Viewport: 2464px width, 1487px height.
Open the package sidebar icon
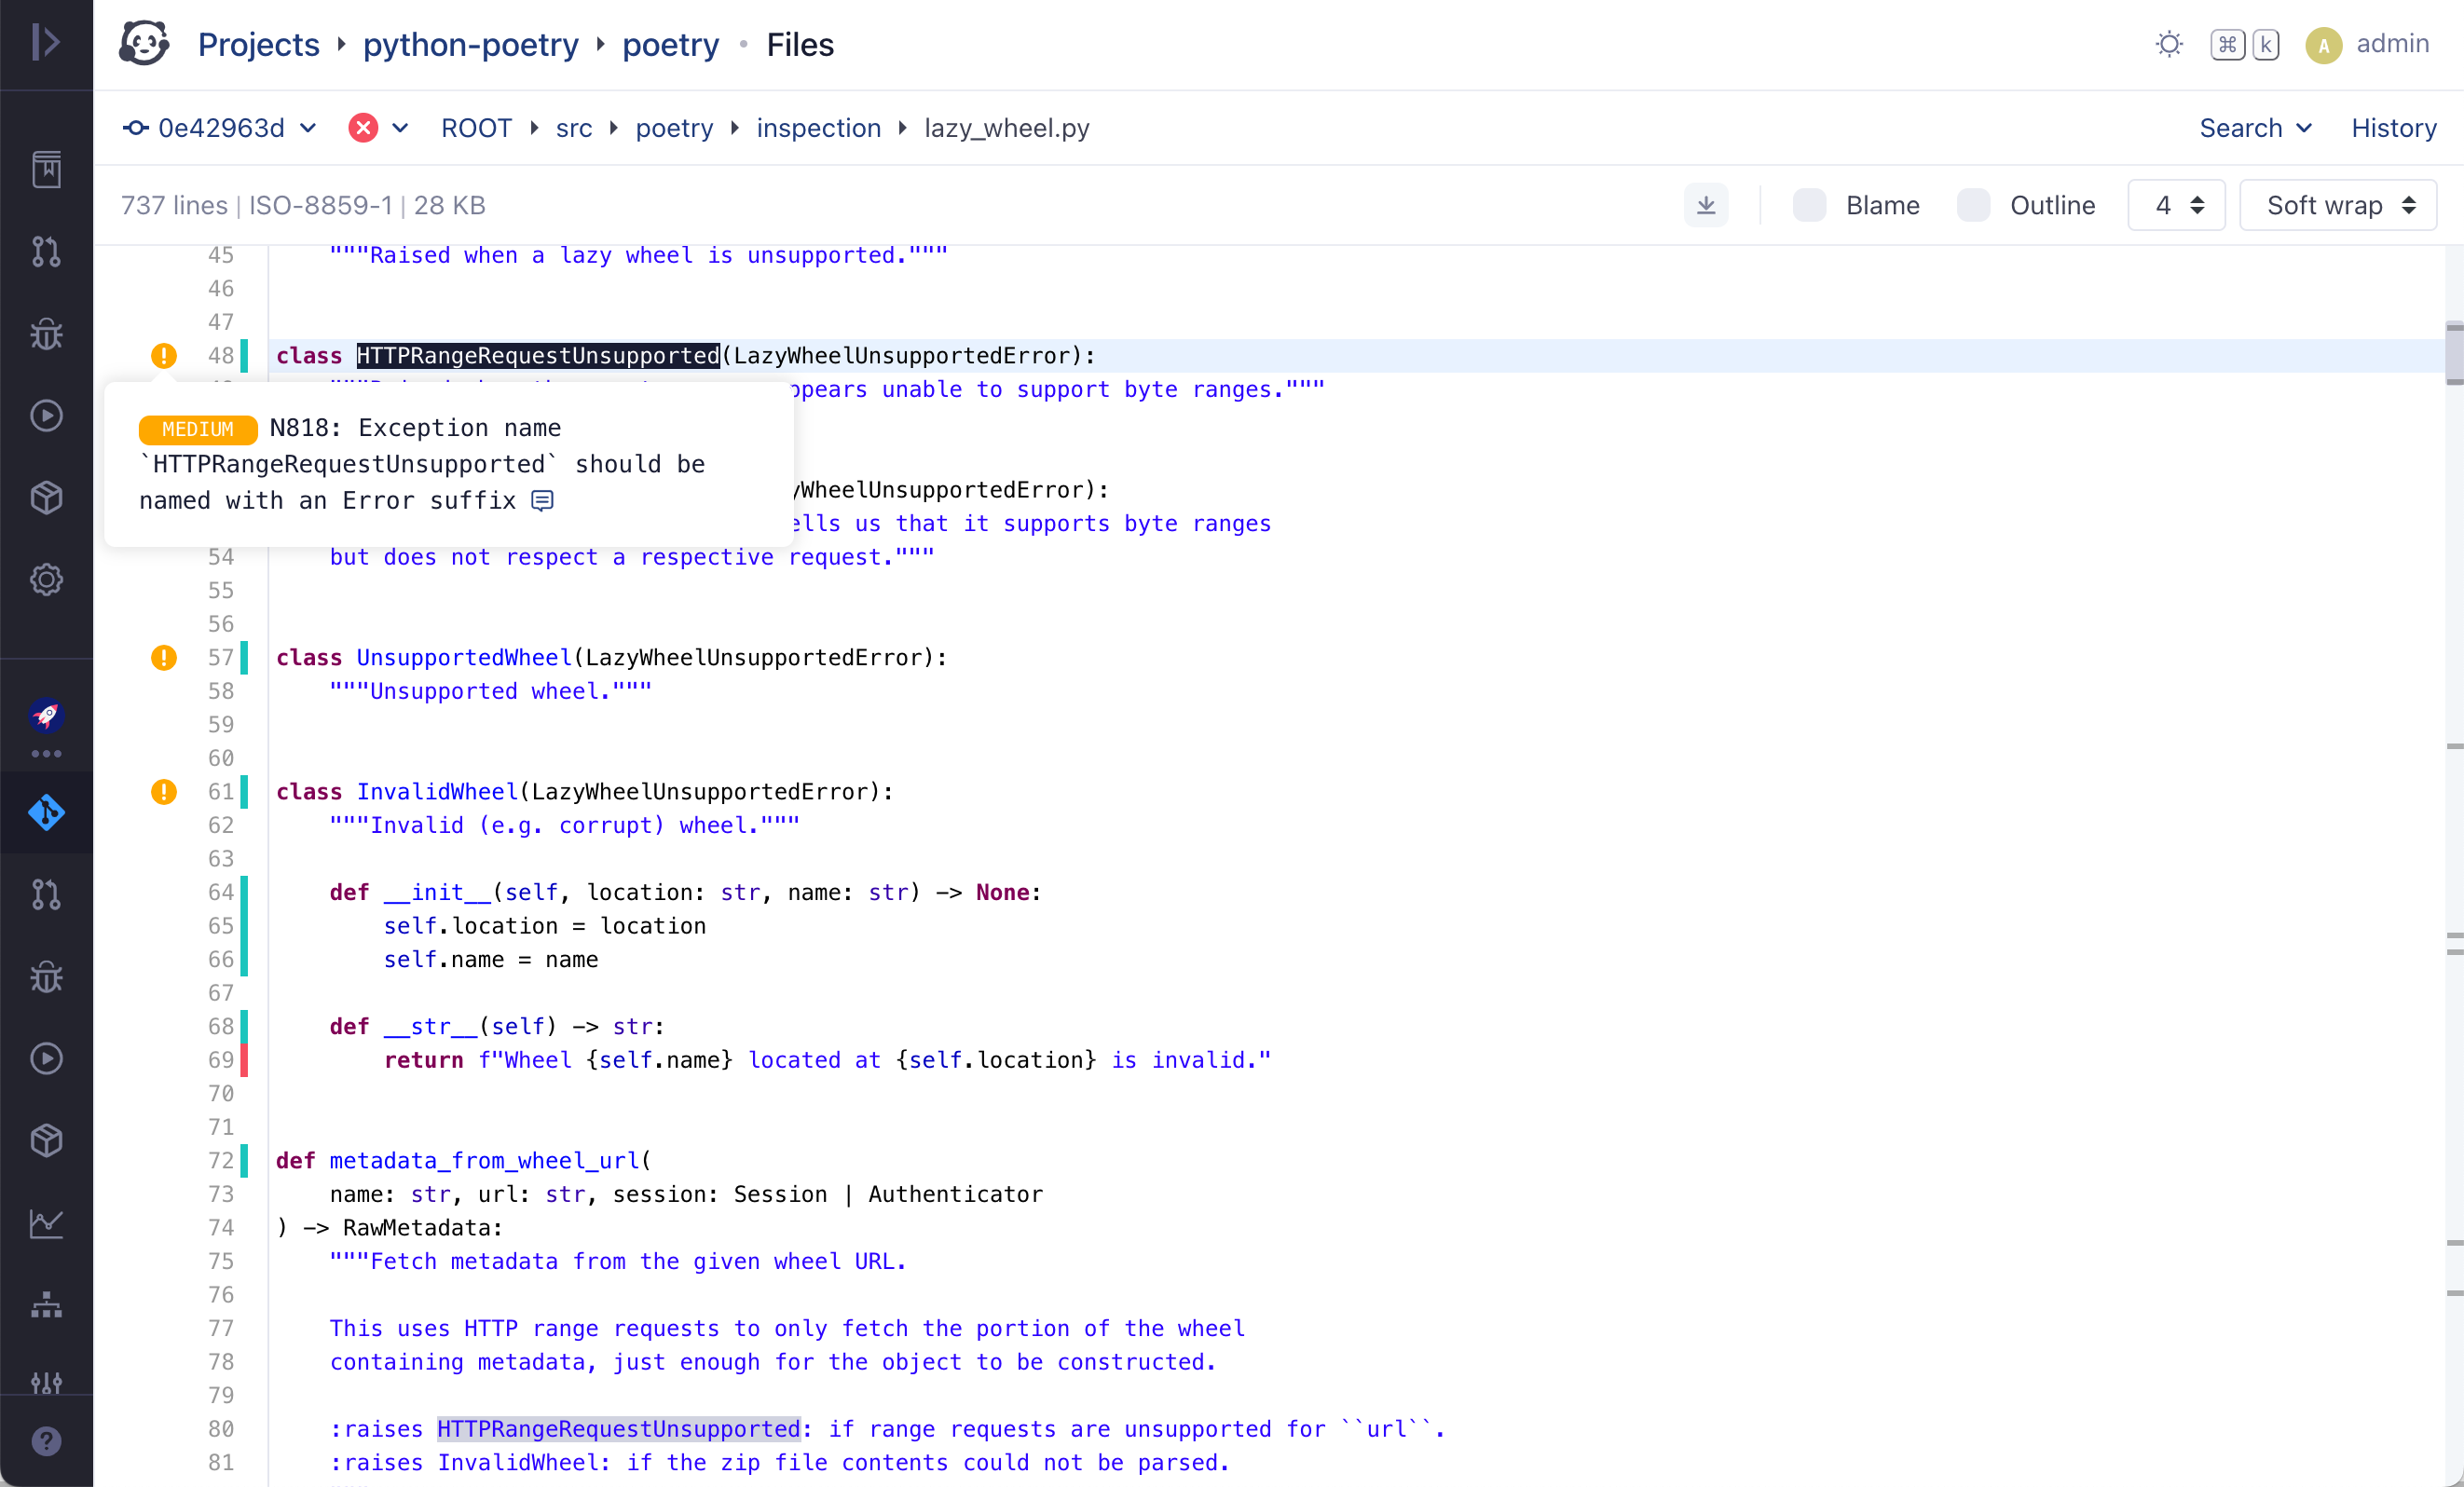pos(46,497)
